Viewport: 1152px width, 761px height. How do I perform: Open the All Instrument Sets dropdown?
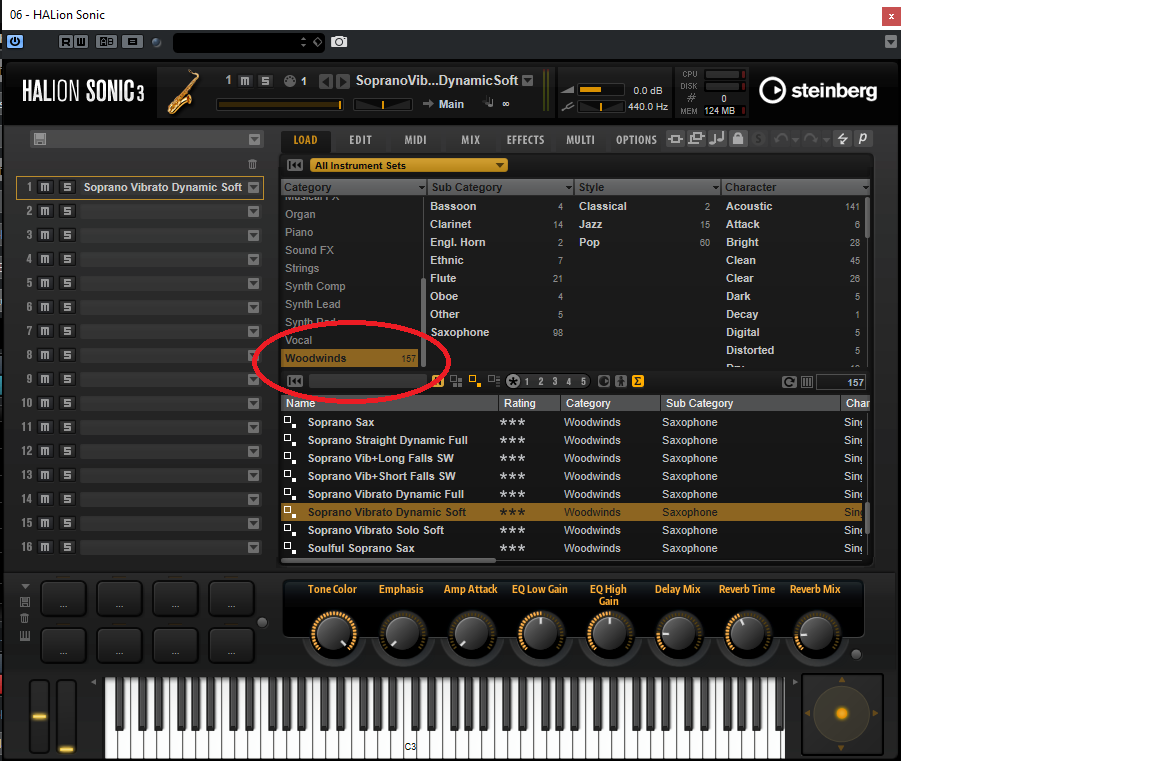pos(408,165)
